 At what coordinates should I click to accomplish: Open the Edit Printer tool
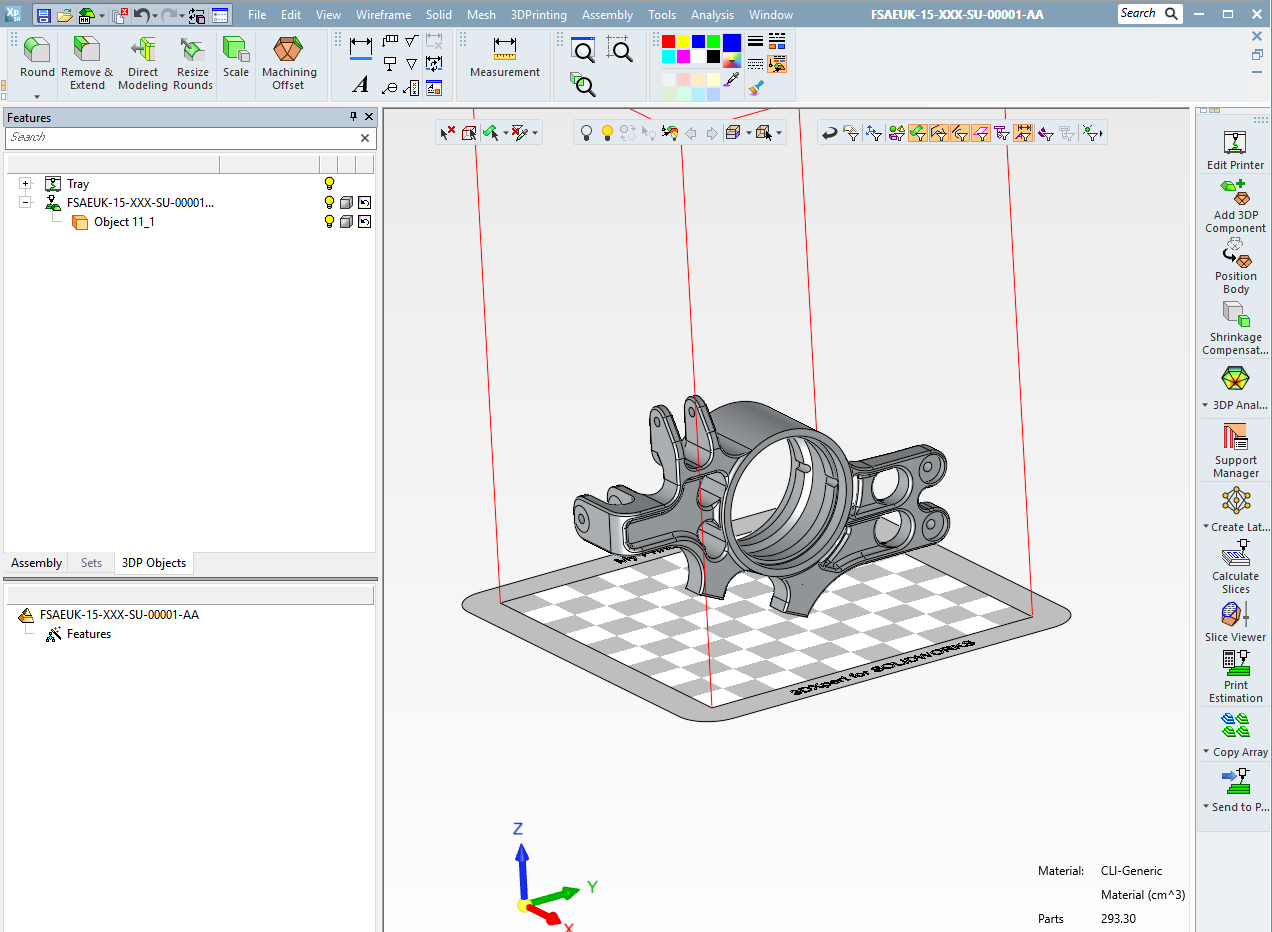pos(1234,140)
